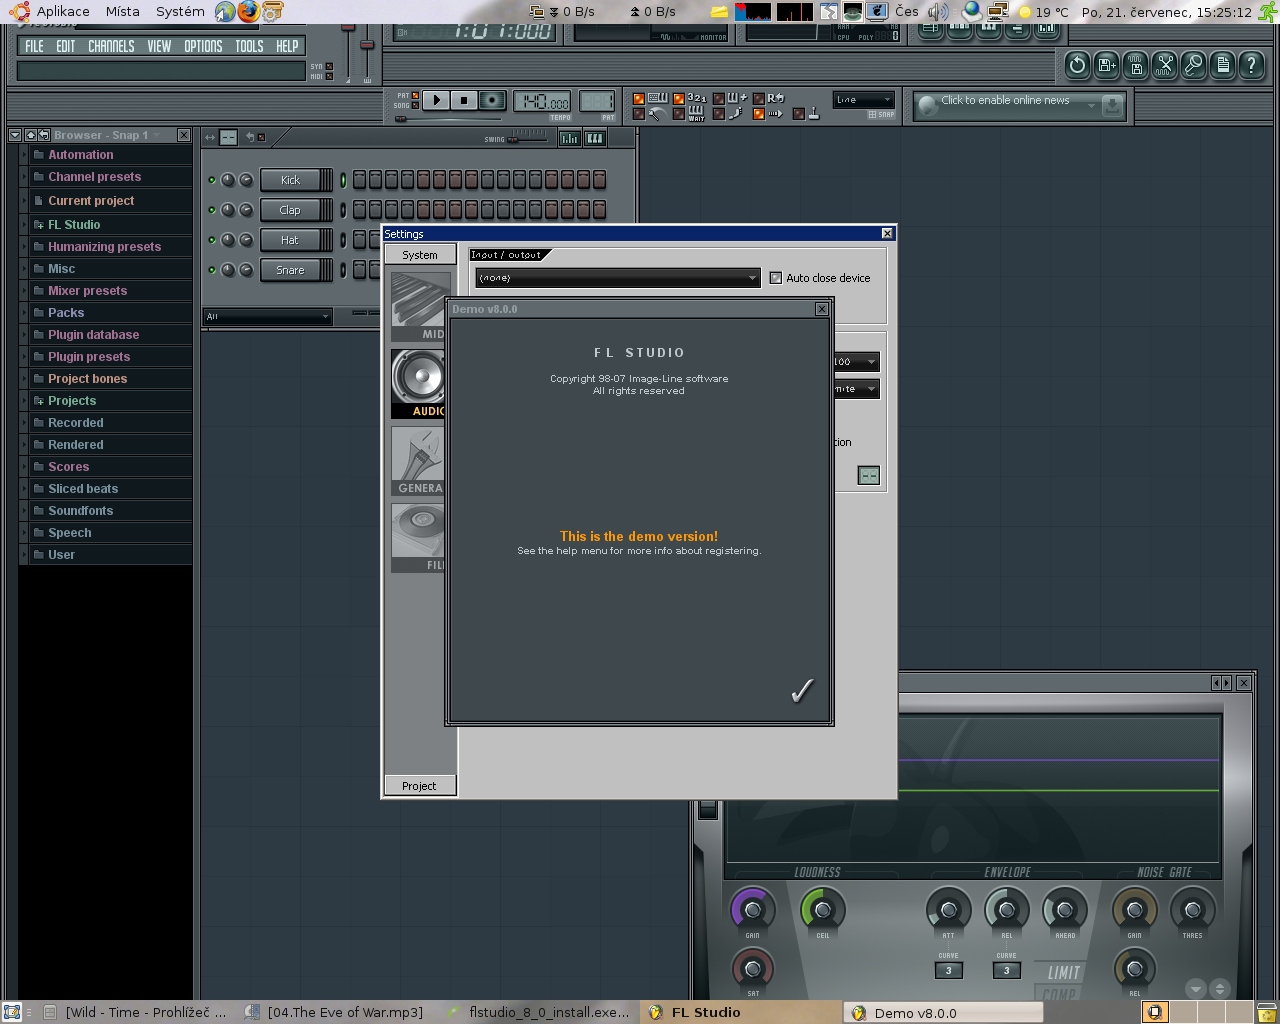Viewport: 1280px width, 1024px height.
Task: Click the Browser collapse-structure up arrow icon
Action: tap(31, 135)
